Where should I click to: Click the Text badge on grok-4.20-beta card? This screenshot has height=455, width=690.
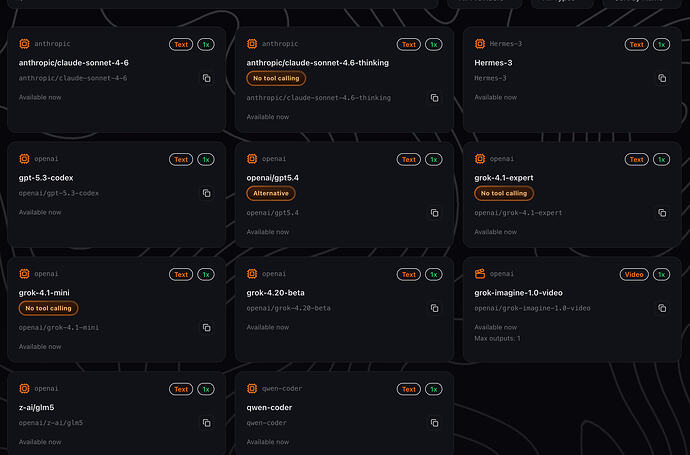[x=408, y=274]
